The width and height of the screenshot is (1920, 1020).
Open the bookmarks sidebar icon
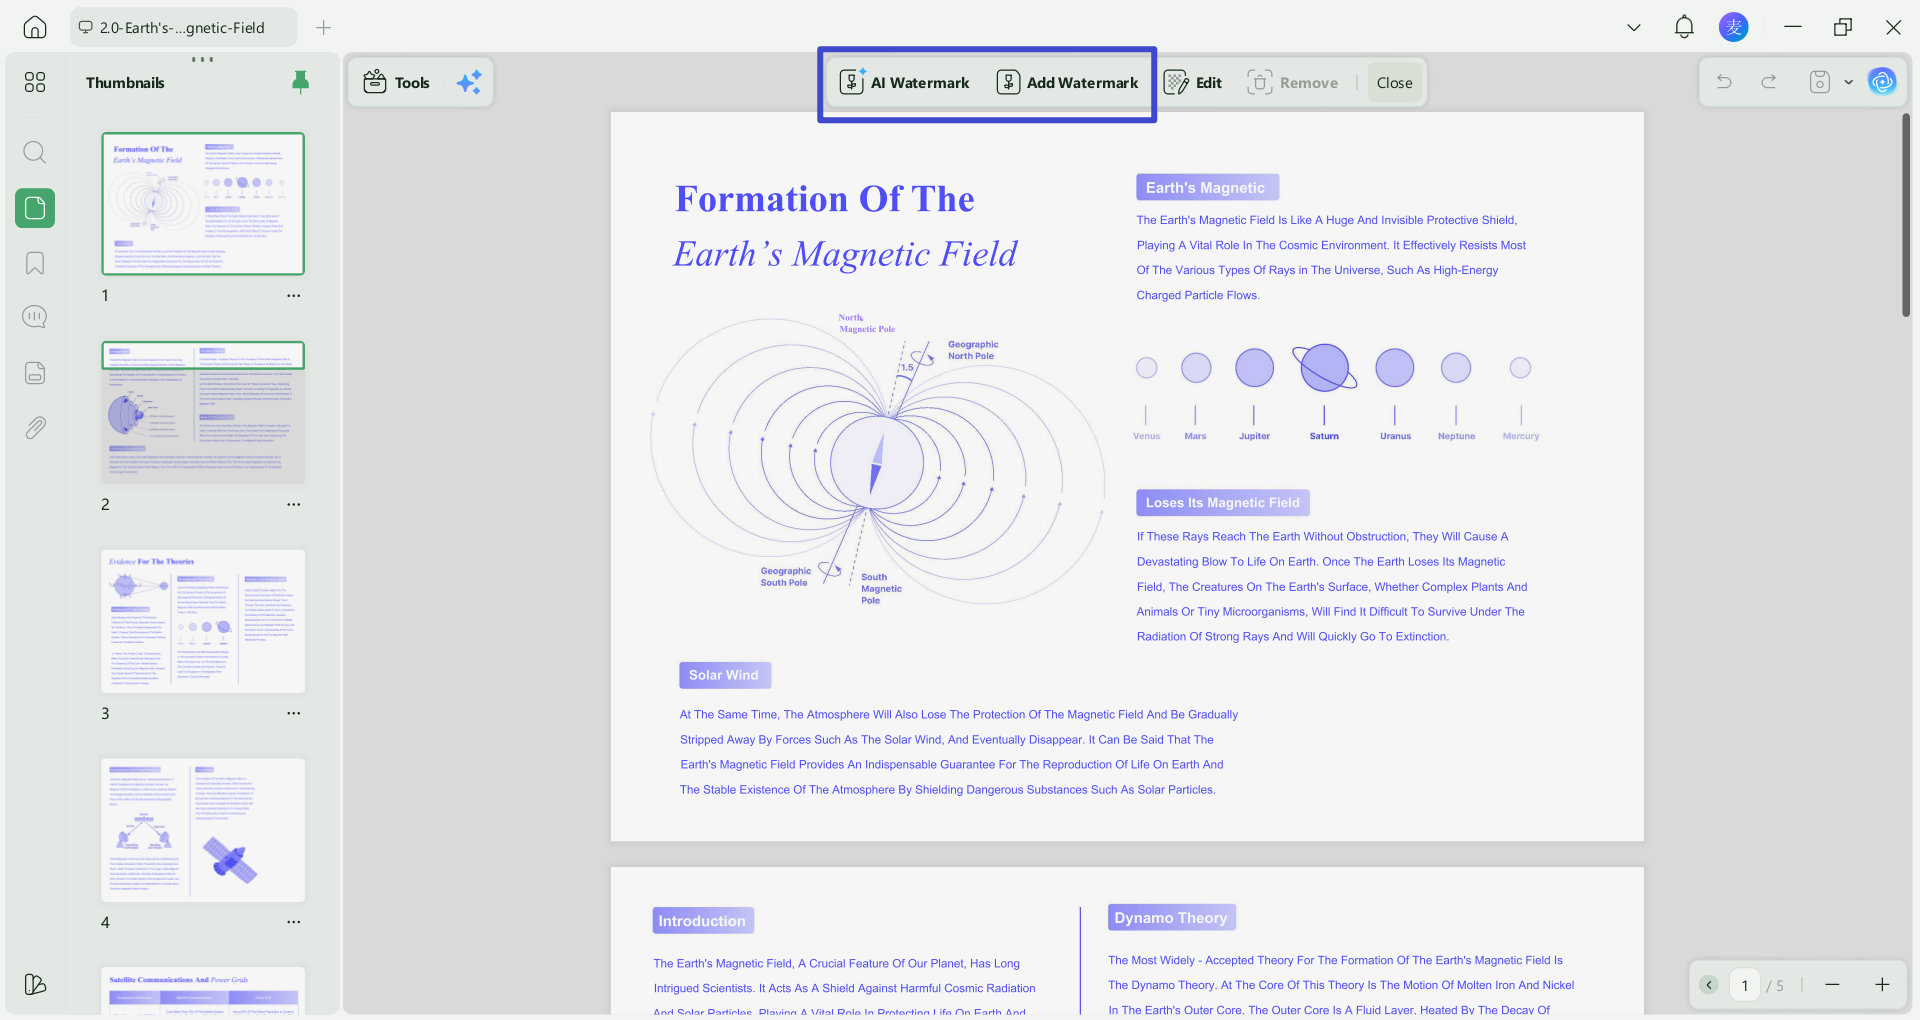pyautogui.click(x=35, y=263)
